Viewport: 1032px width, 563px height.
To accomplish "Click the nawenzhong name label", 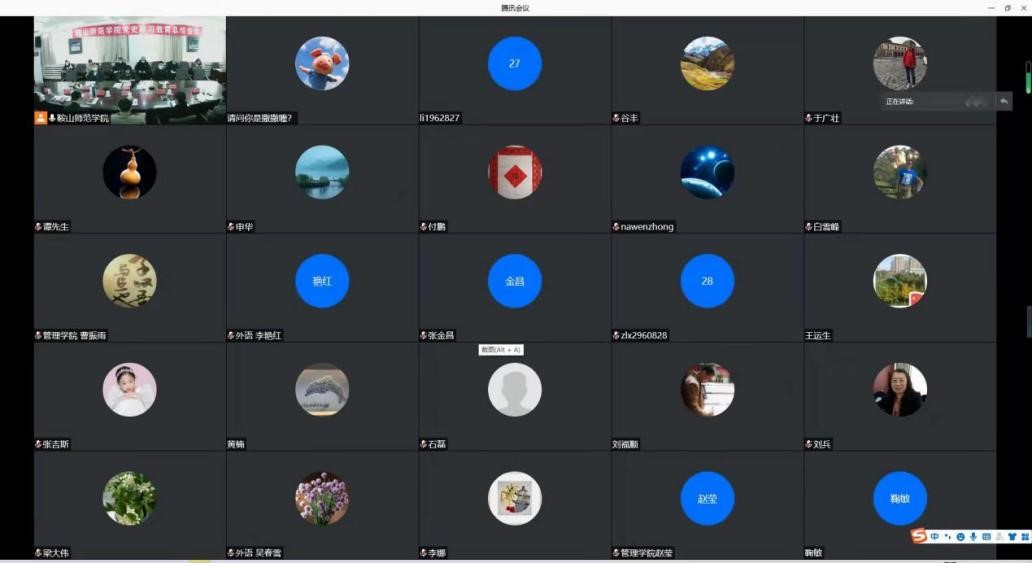I will (647, 227).
